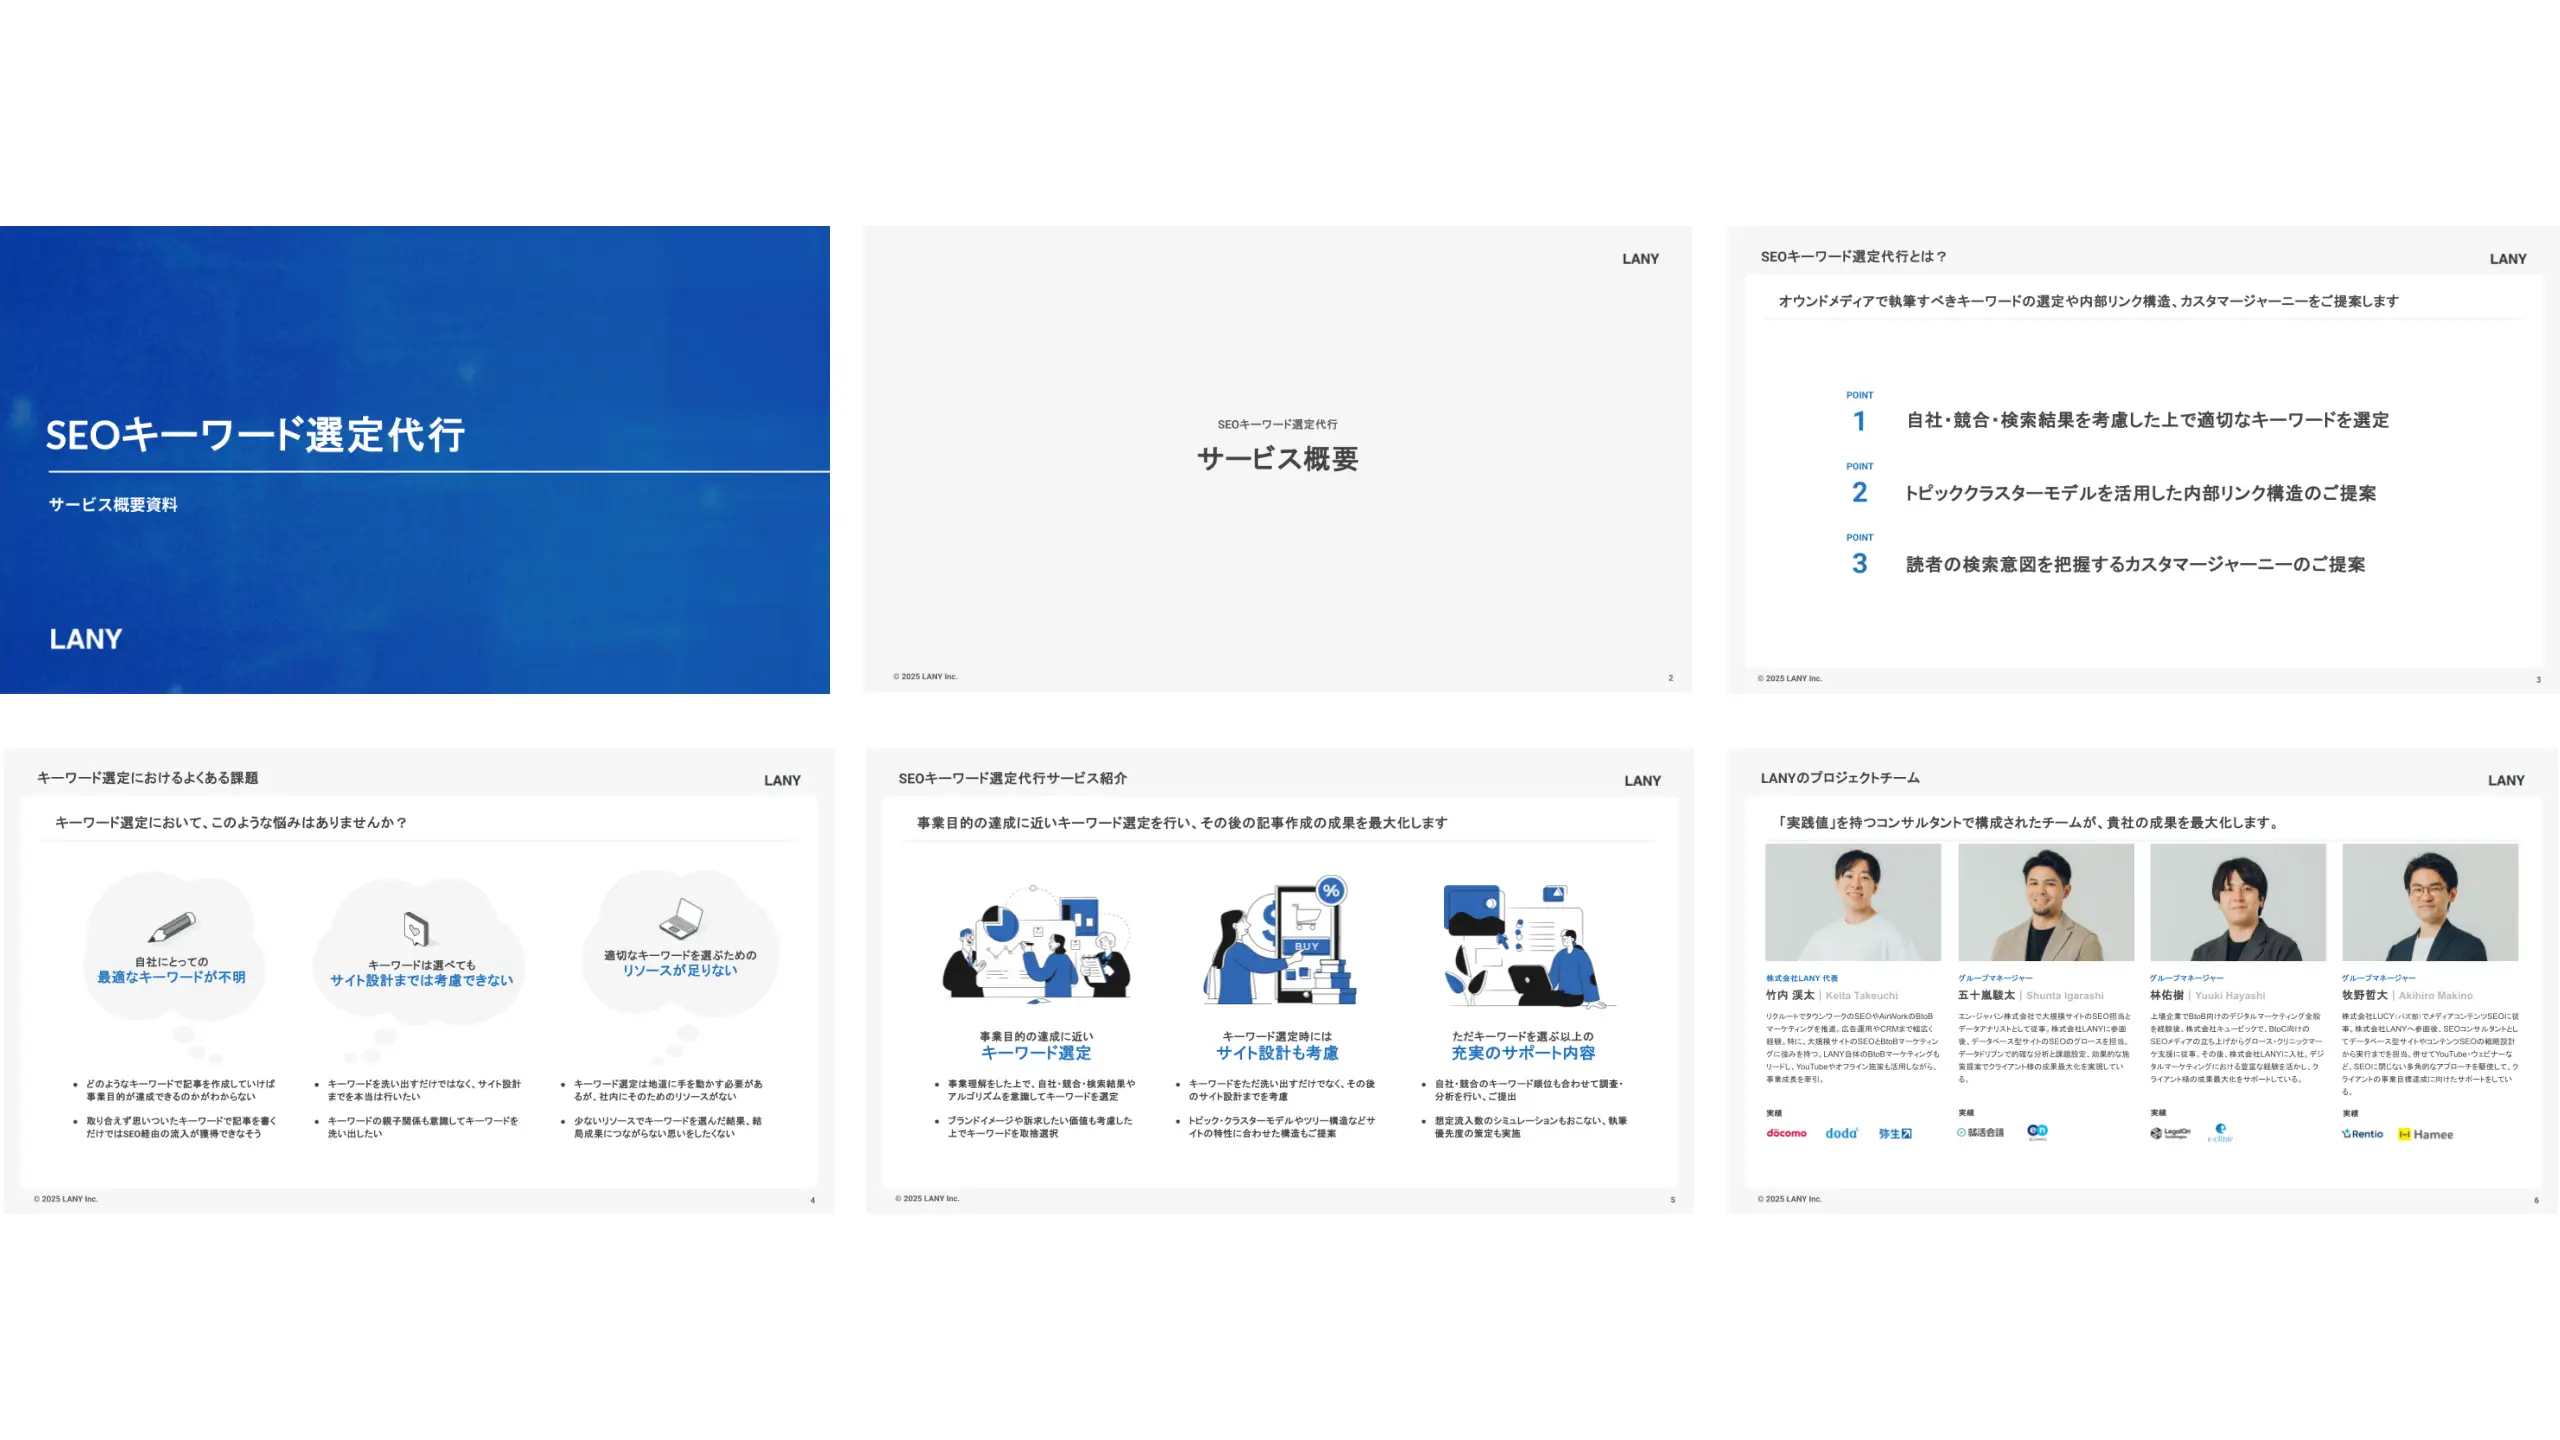Click the LegalOn logo
The height and width of the screenshot is (1440, 2560).
pos(2170,1133)
